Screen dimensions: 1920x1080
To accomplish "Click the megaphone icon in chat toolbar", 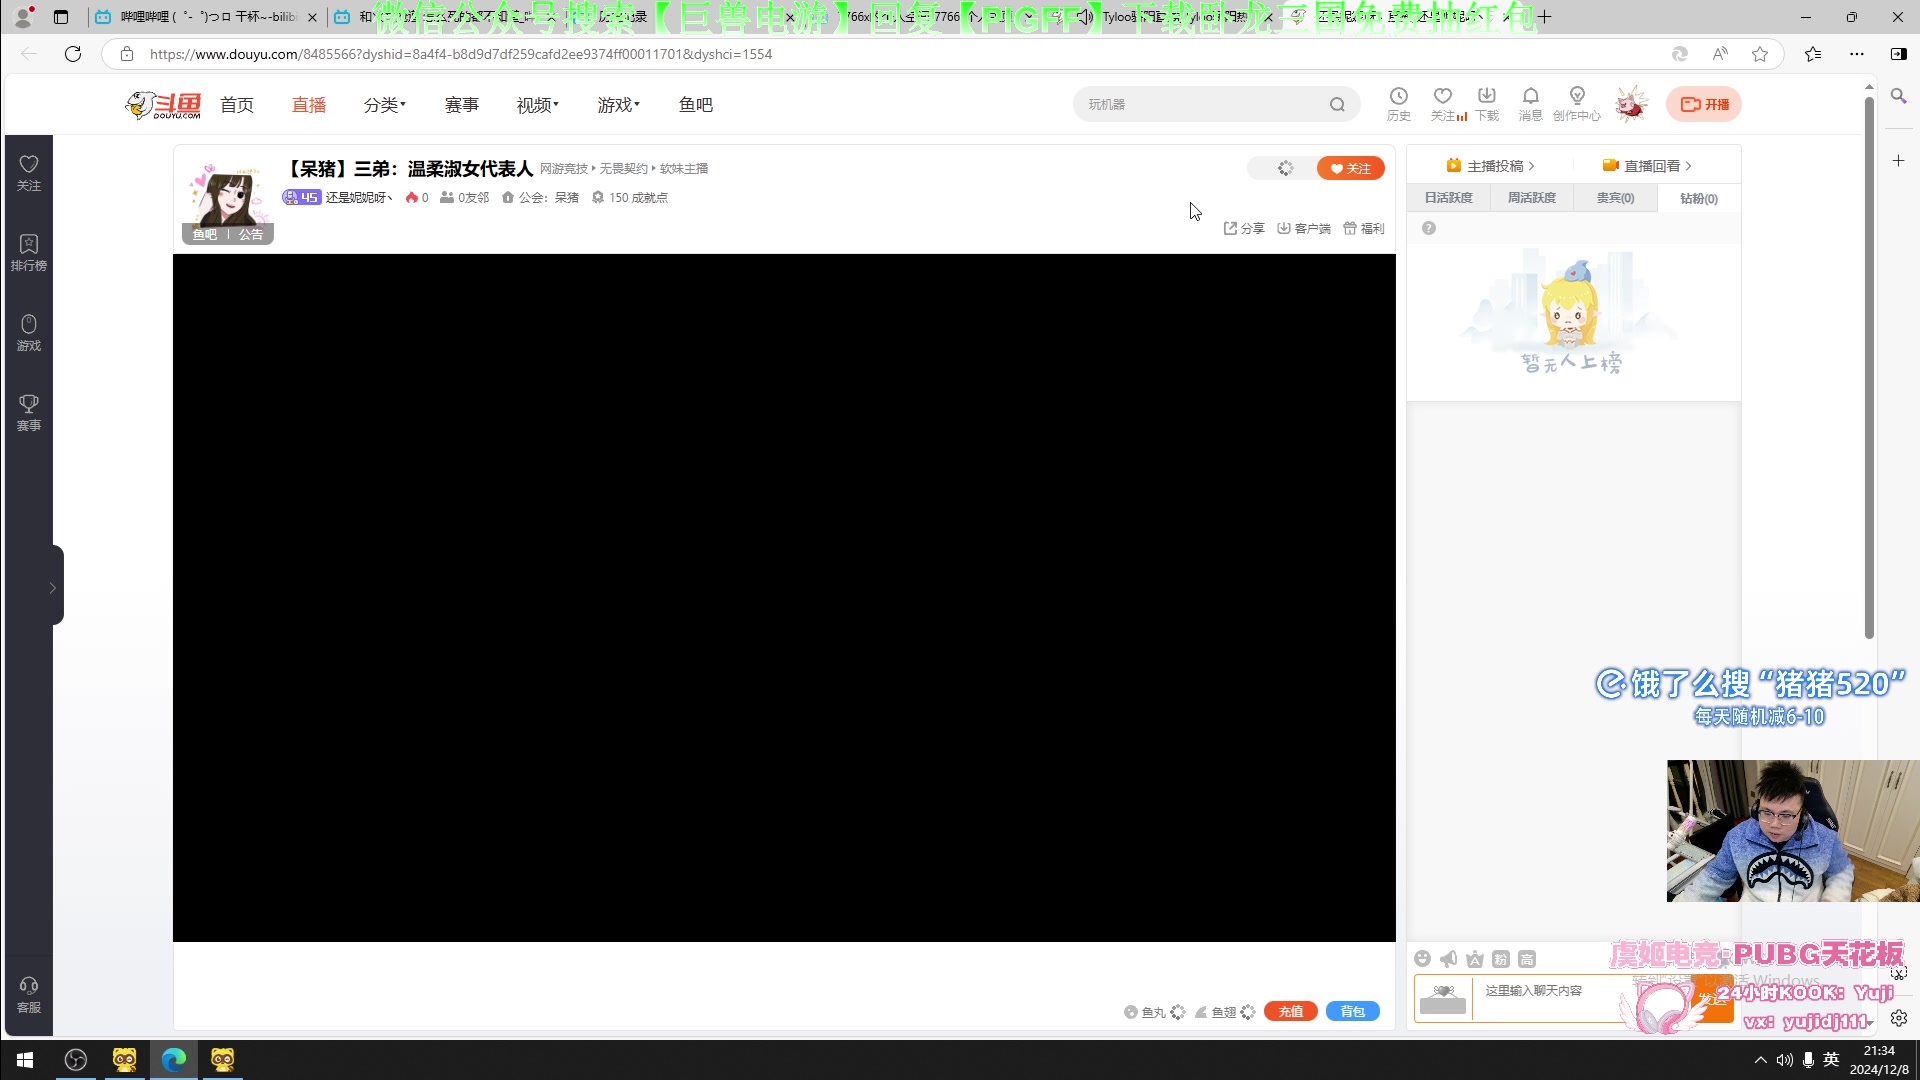I will [x=1449, y=958].
